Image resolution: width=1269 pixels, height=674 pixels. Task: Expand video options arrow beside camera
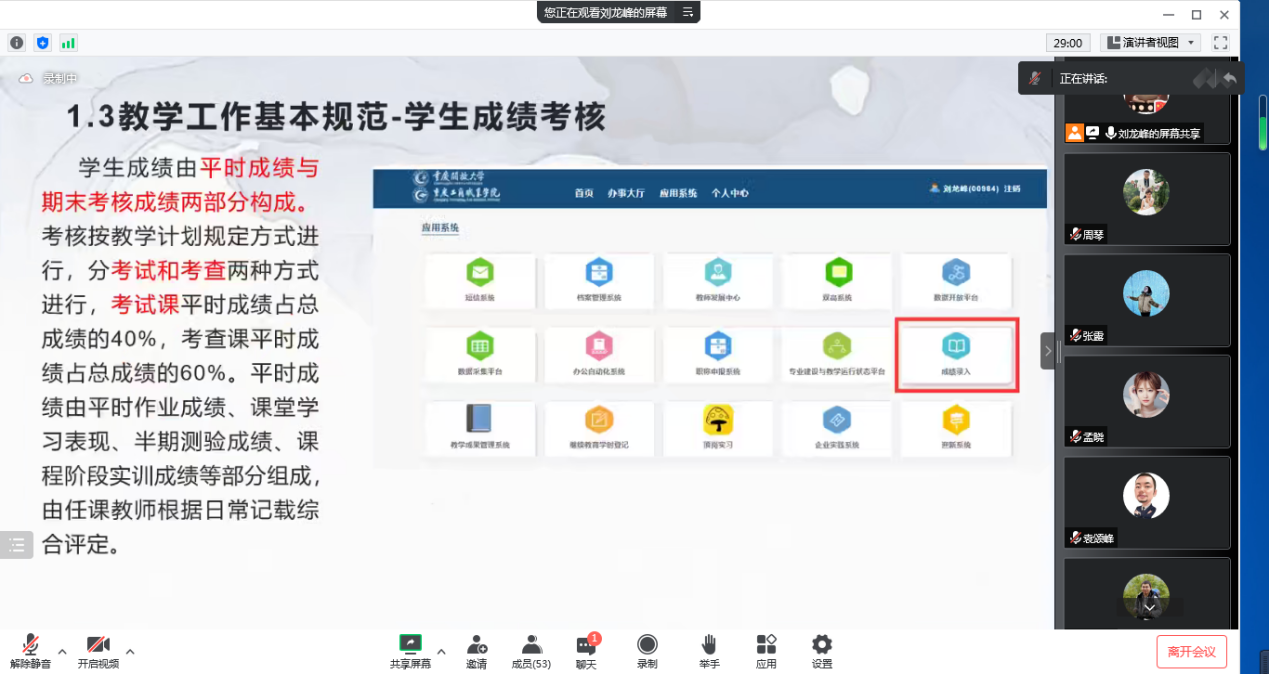tap(130, 652)
